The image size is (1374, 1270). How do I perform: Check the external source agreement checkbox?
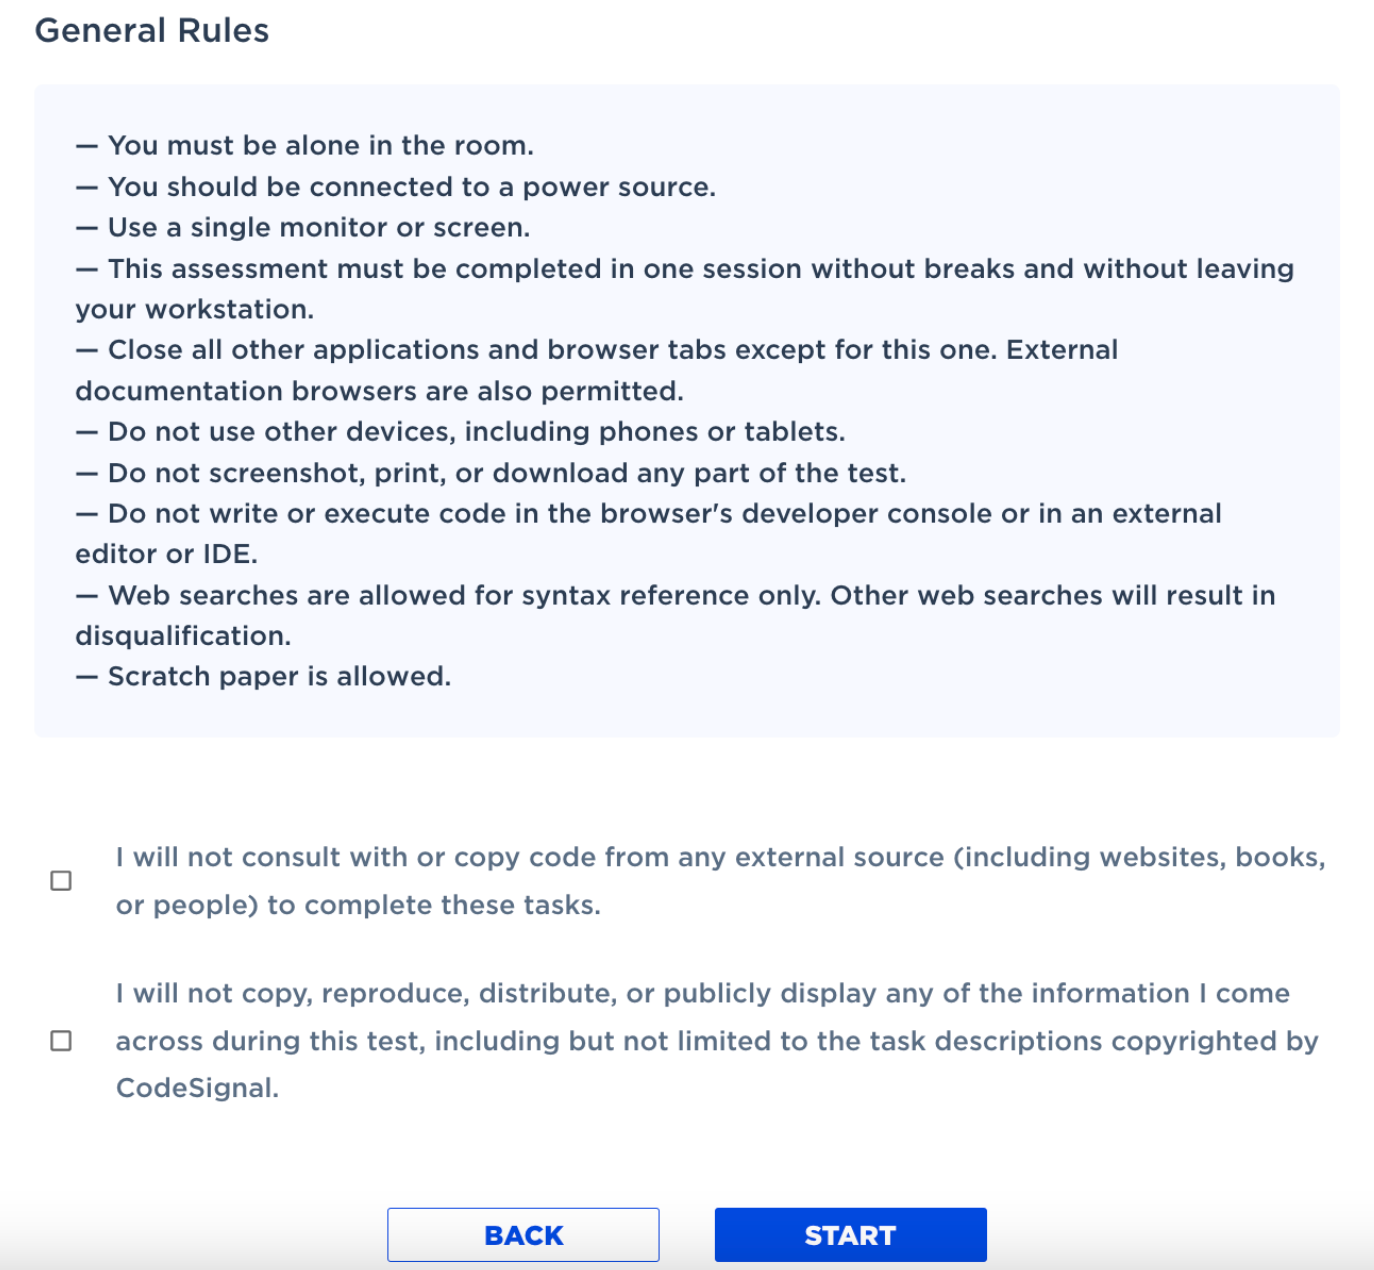[x=61, y=881]
